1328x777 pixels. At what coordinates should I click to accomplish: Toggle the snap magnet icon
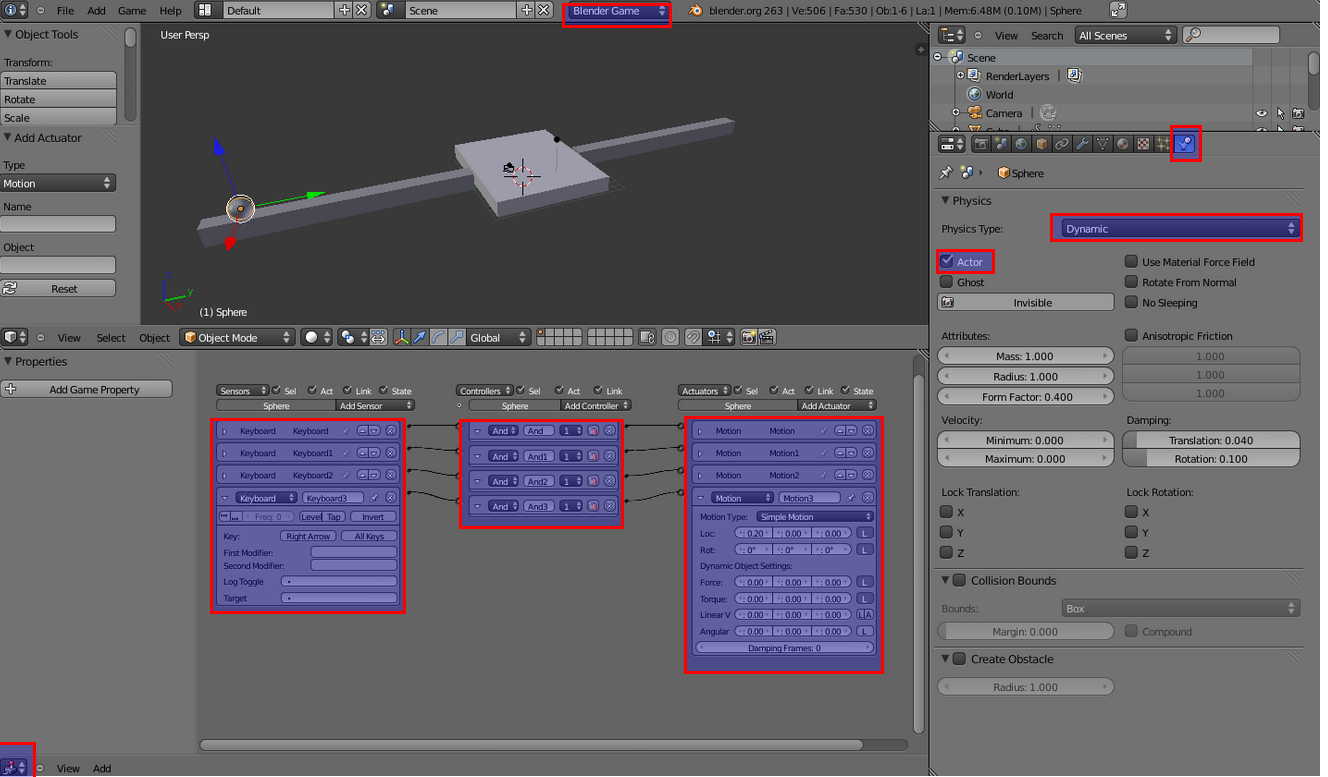(693, 337)
